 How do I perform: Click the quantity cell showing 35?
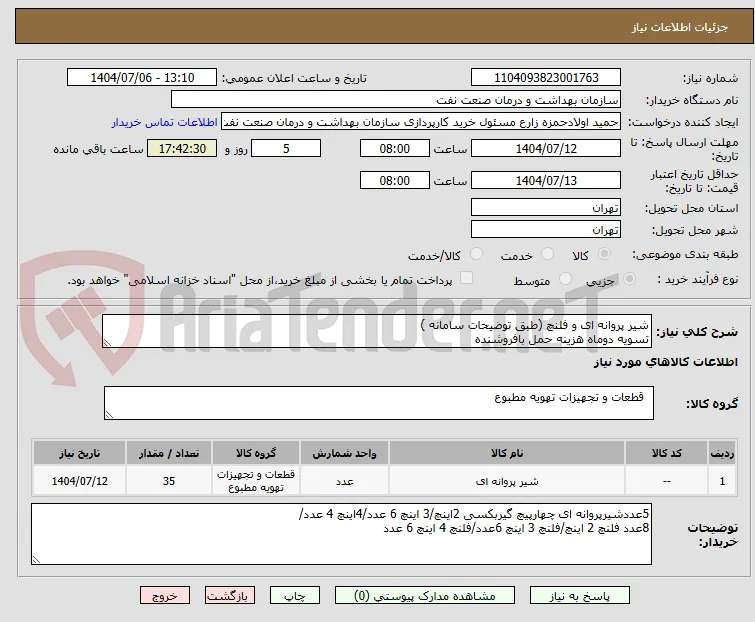169,481
